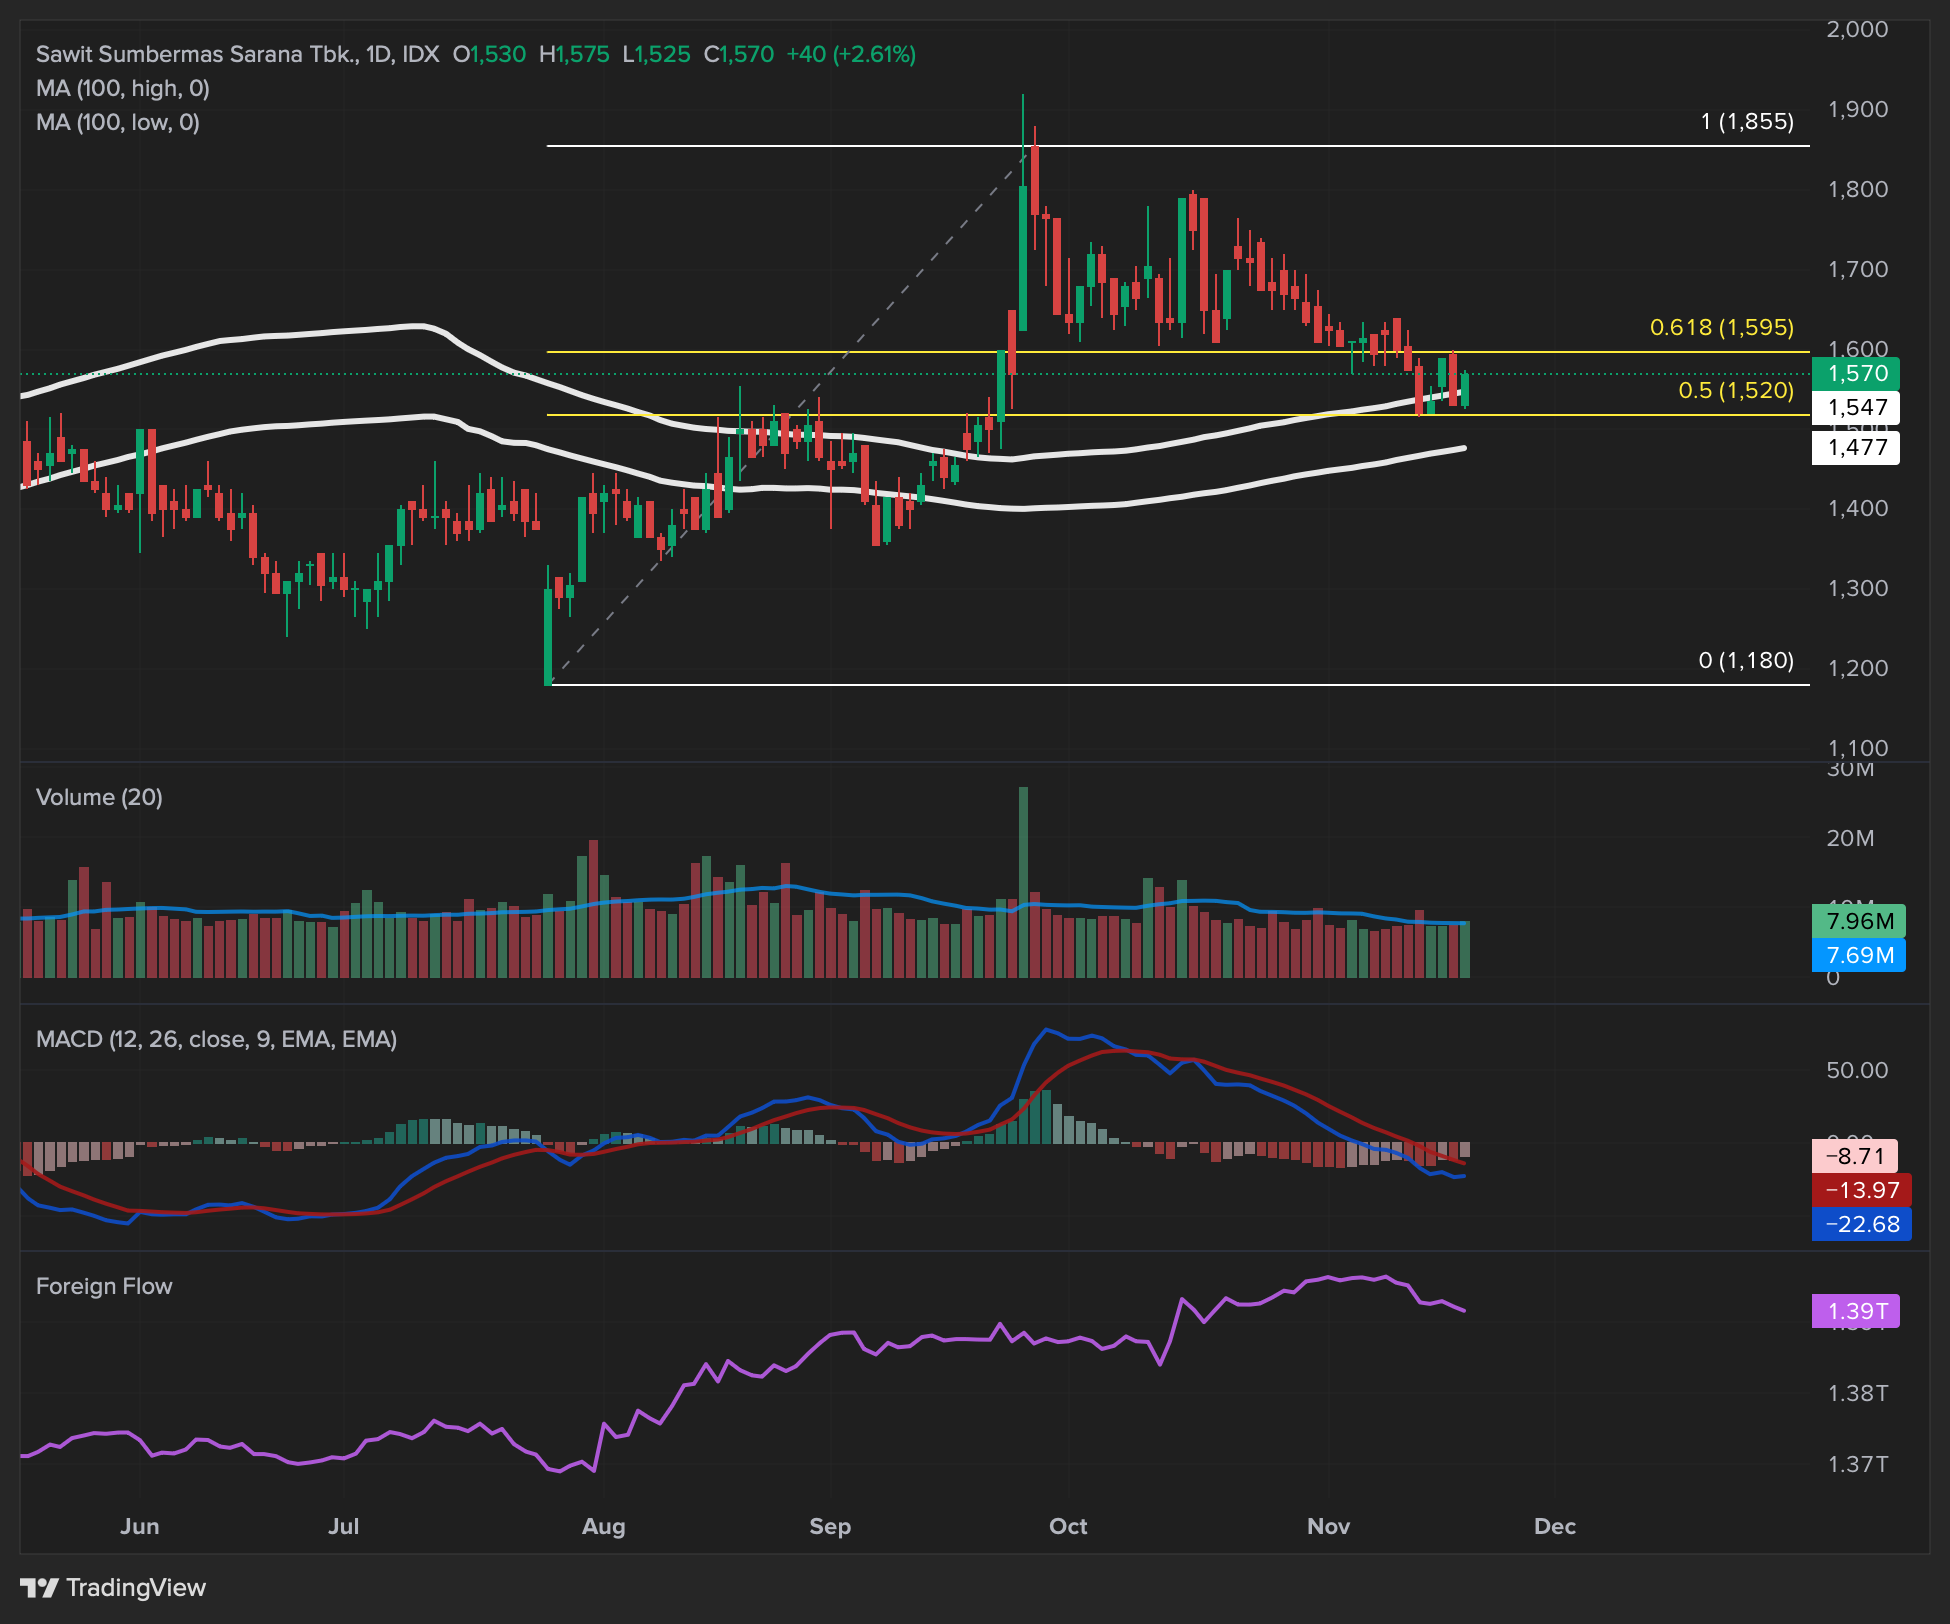Click the TradingView logo

point(113,1588)
